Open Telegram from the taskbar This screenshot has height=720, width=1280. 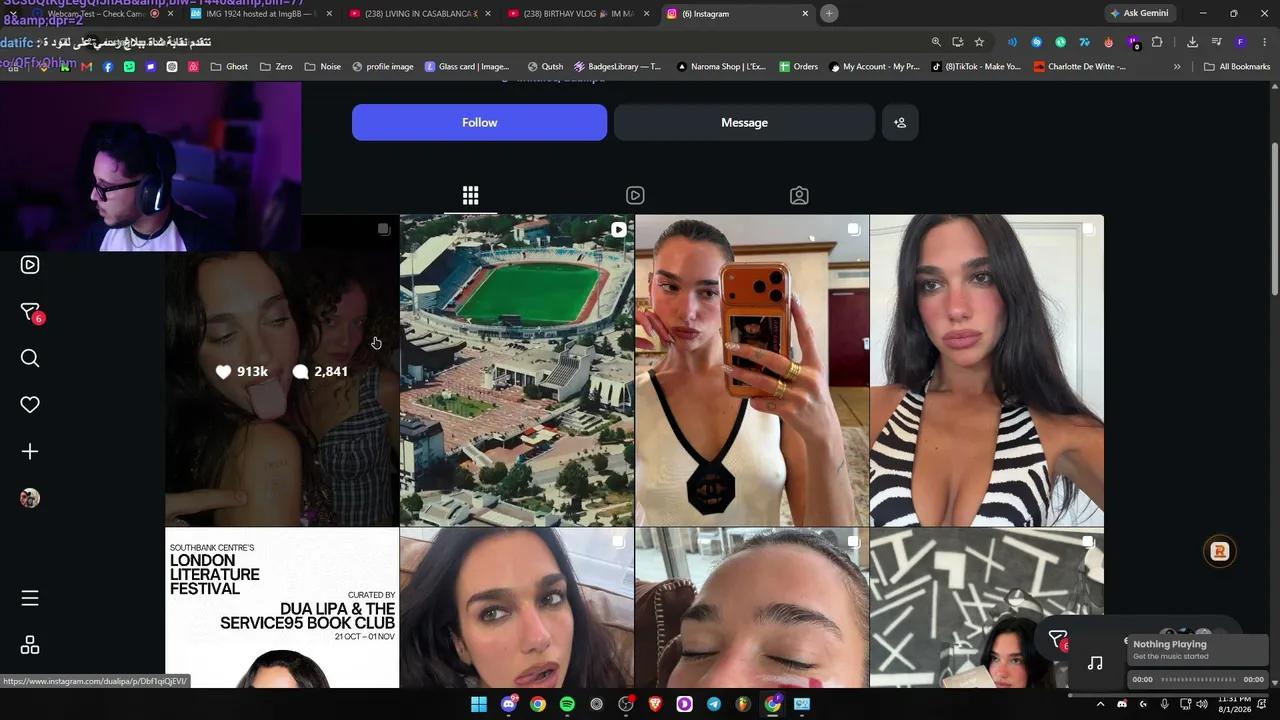pos(714,704)
